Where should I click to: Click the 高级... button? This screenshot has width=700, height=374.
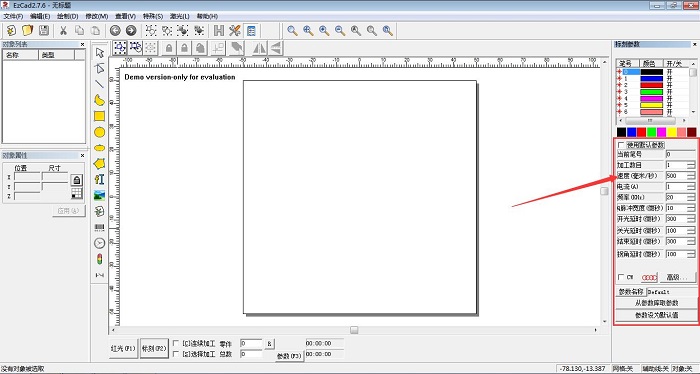pos(677,277)
